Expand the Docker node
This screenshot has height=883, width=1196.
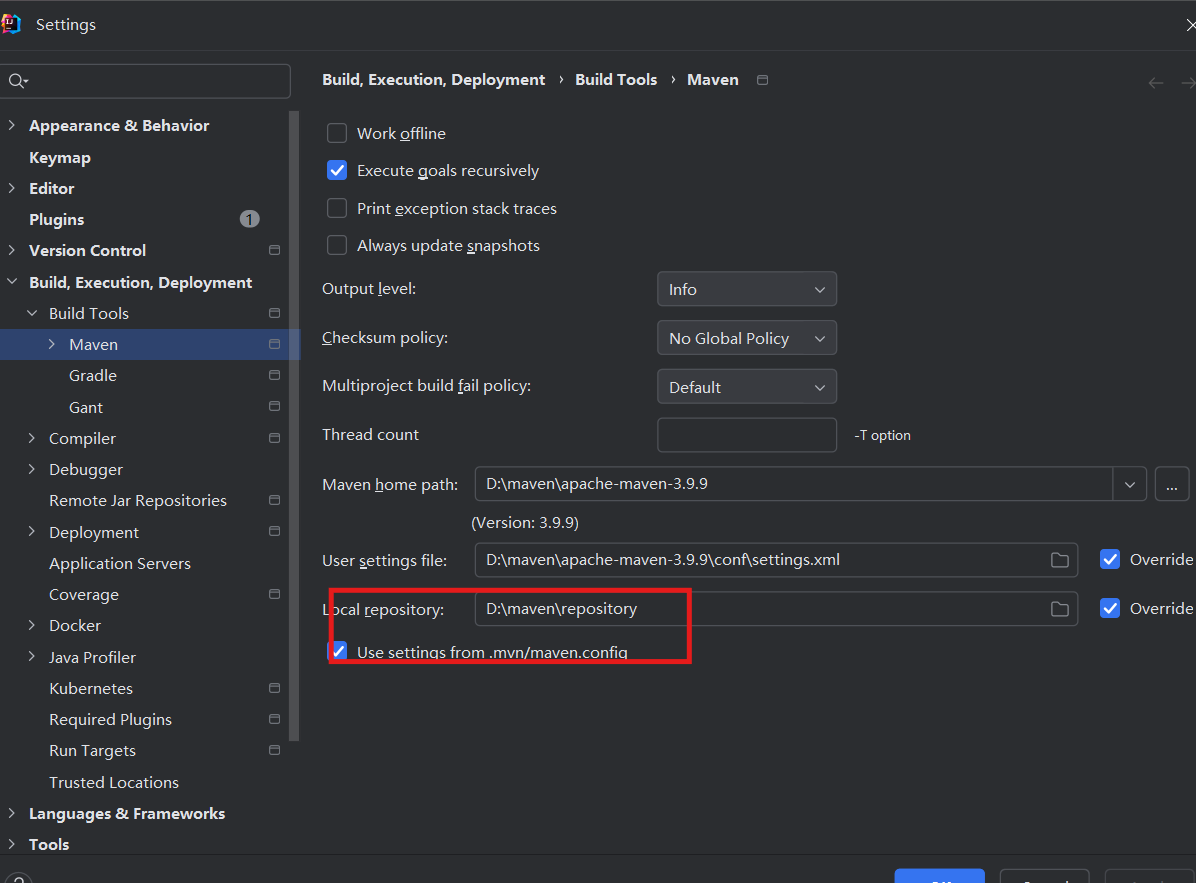pyautogui.click(x=32, y=625)
